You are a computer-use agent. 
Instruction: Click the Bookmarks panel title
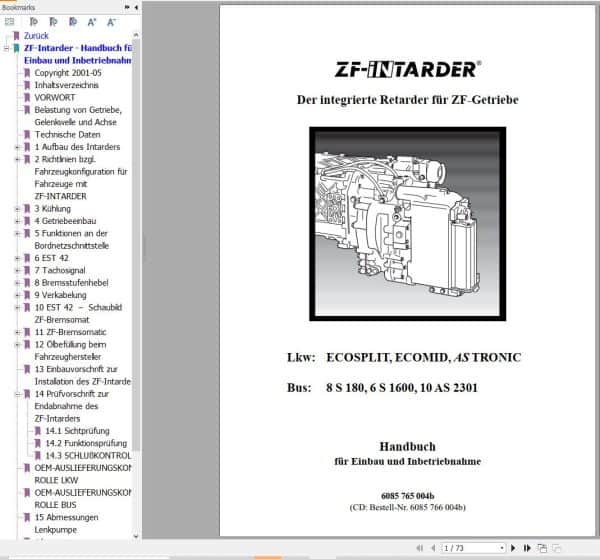pos(18,7)
